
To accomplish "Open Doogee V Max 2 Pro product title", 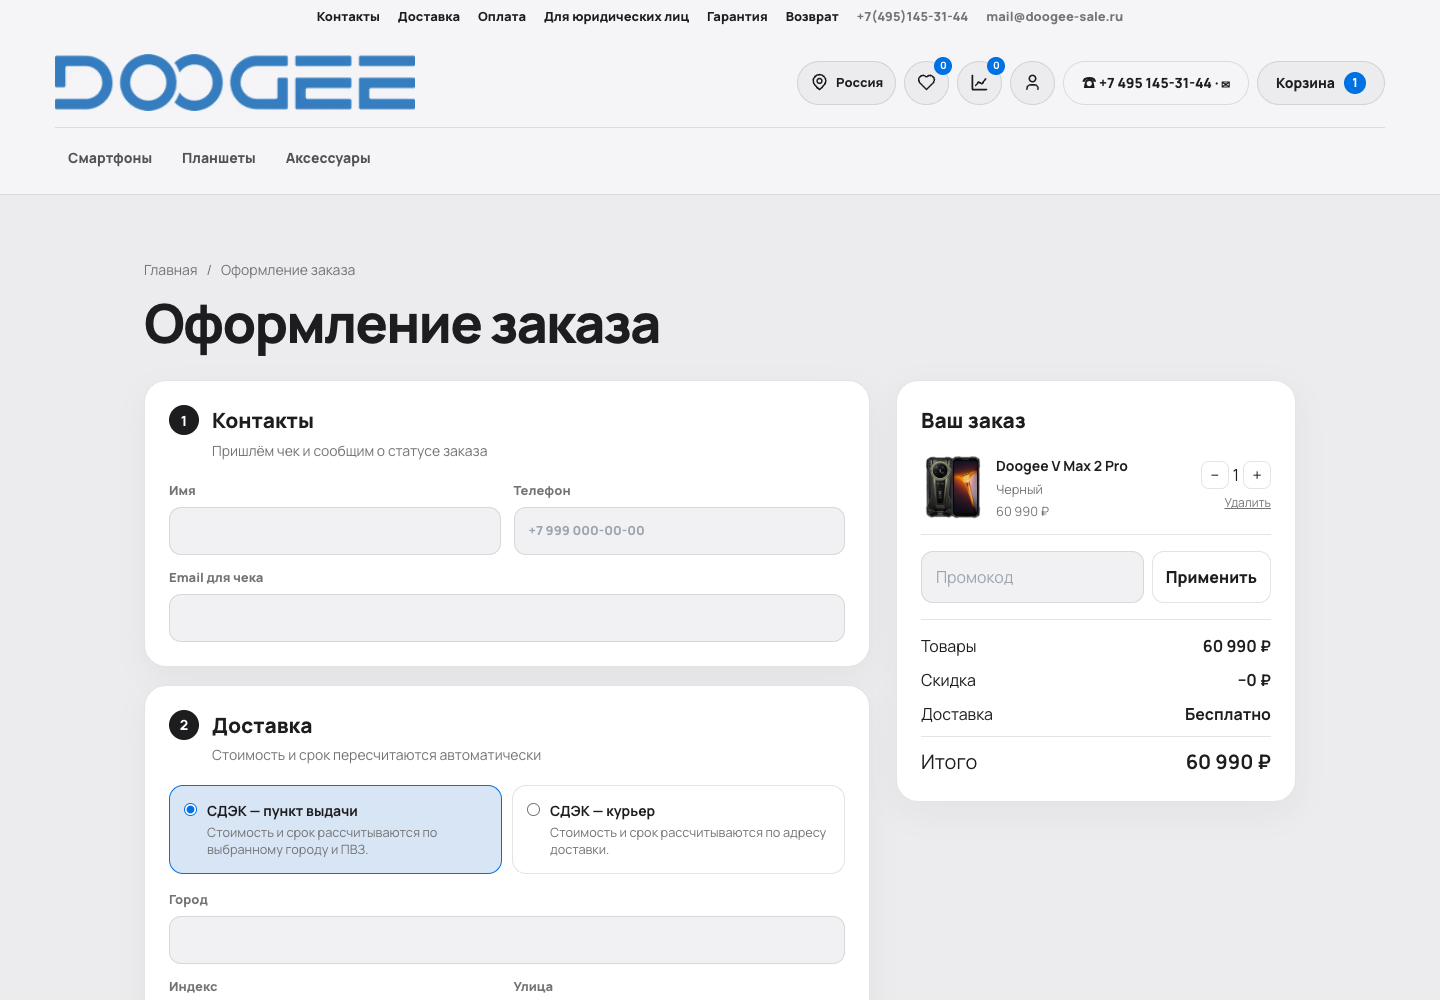I will [x=1062, y=466].
